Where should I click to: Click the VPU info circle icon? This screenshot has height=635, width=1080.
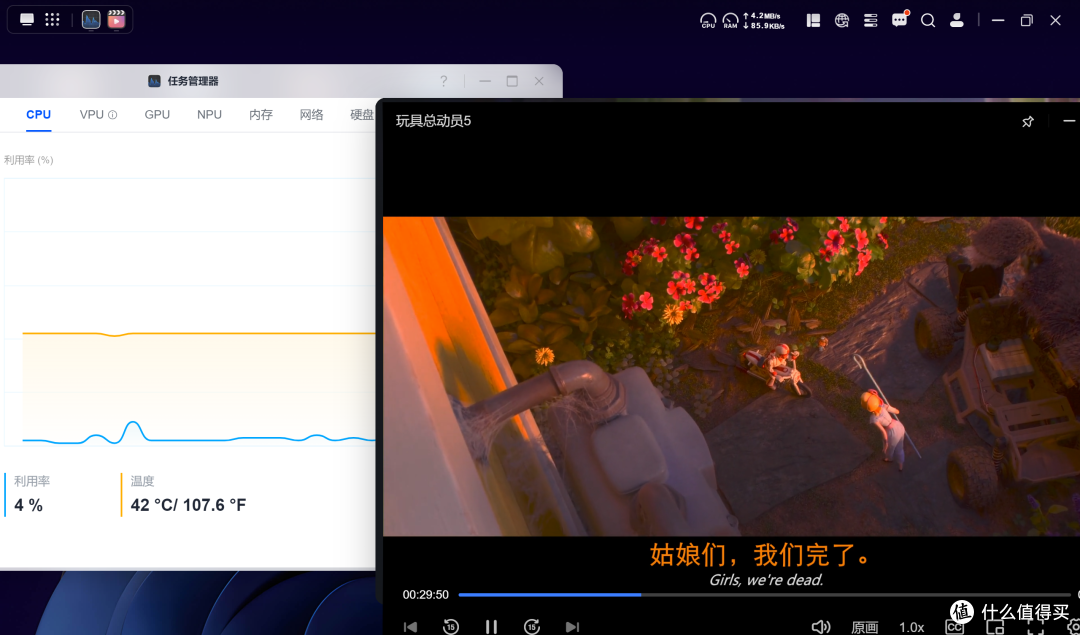click(113, 115)
